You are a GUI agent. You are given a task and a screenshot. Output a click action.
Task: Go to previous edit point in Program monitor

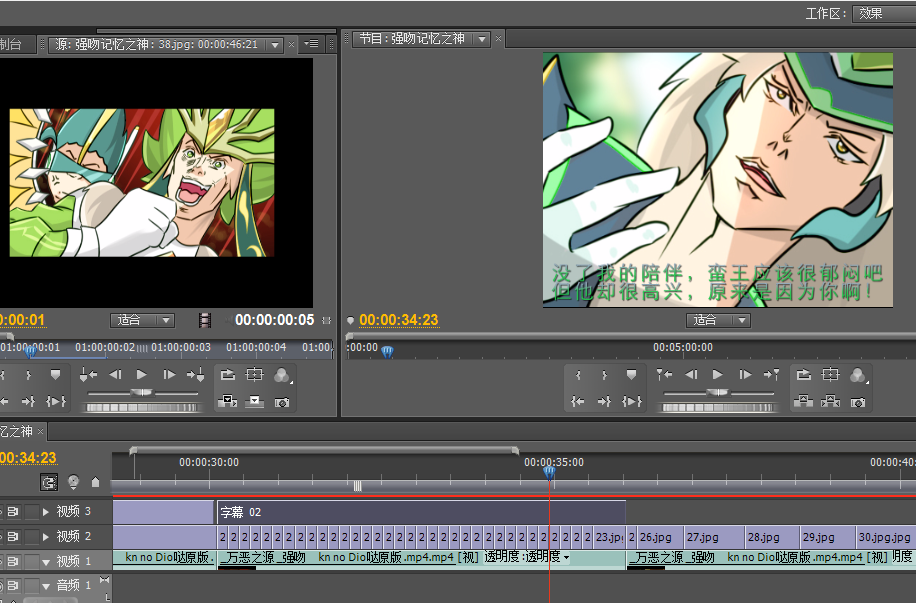tap(664, 375)
